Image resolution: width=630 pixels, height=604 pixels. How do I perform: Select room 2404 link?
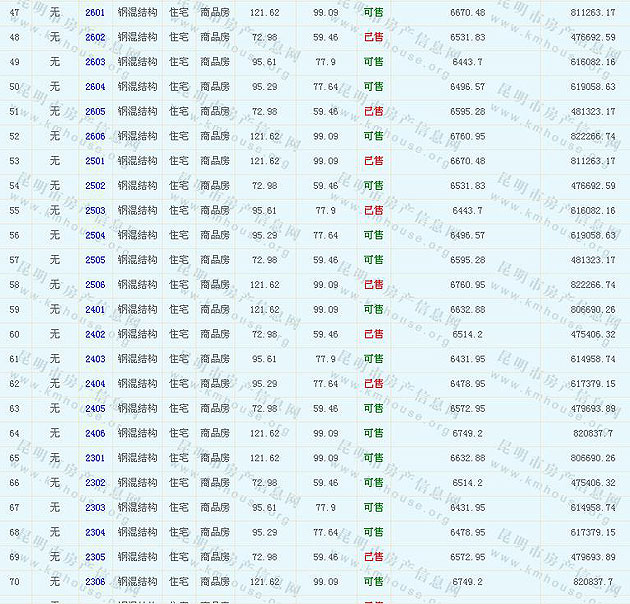click(x=95, y=384)
